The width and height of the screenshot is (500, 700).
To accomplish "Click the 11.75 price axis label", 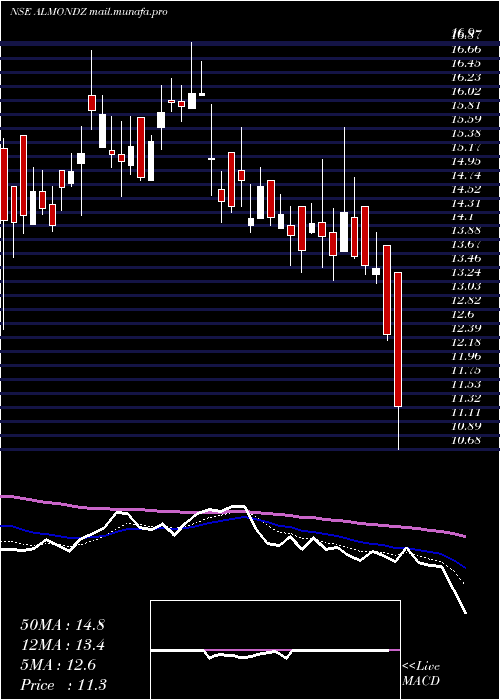I will 466,370.
